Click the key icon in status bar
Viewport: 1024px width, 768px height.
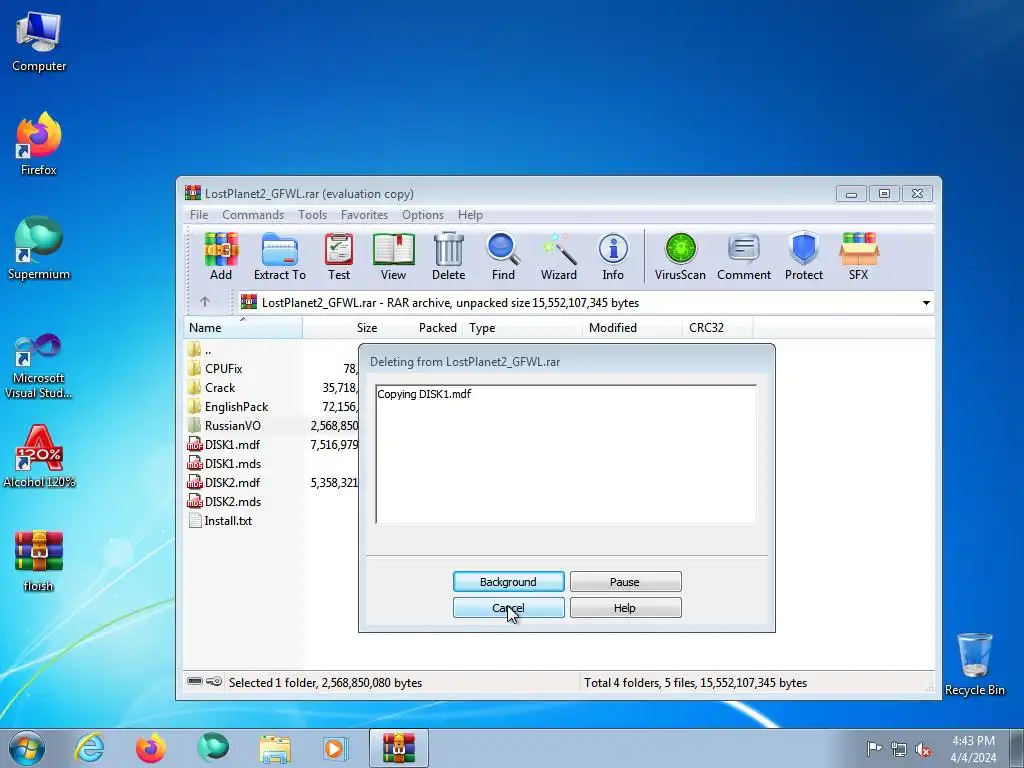pyautogui.click(x=214, y=682)
